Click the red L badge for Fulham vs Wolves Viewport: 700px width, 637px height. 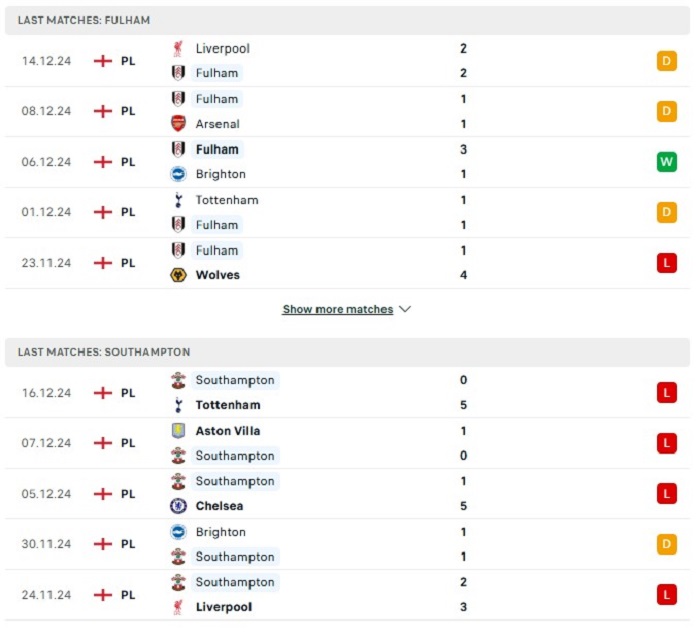pyautogui.click(x=667, y=263)
